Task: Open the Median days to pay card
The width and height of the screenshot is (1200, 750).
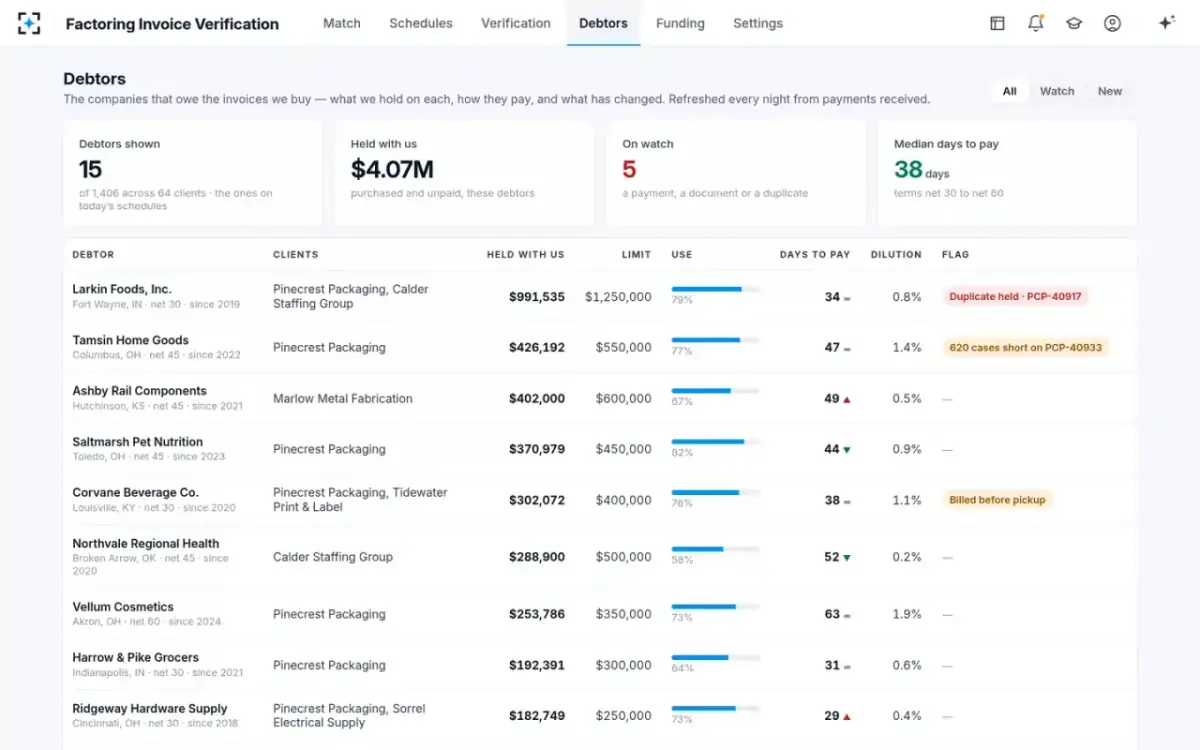Action: click(1007, 174)
